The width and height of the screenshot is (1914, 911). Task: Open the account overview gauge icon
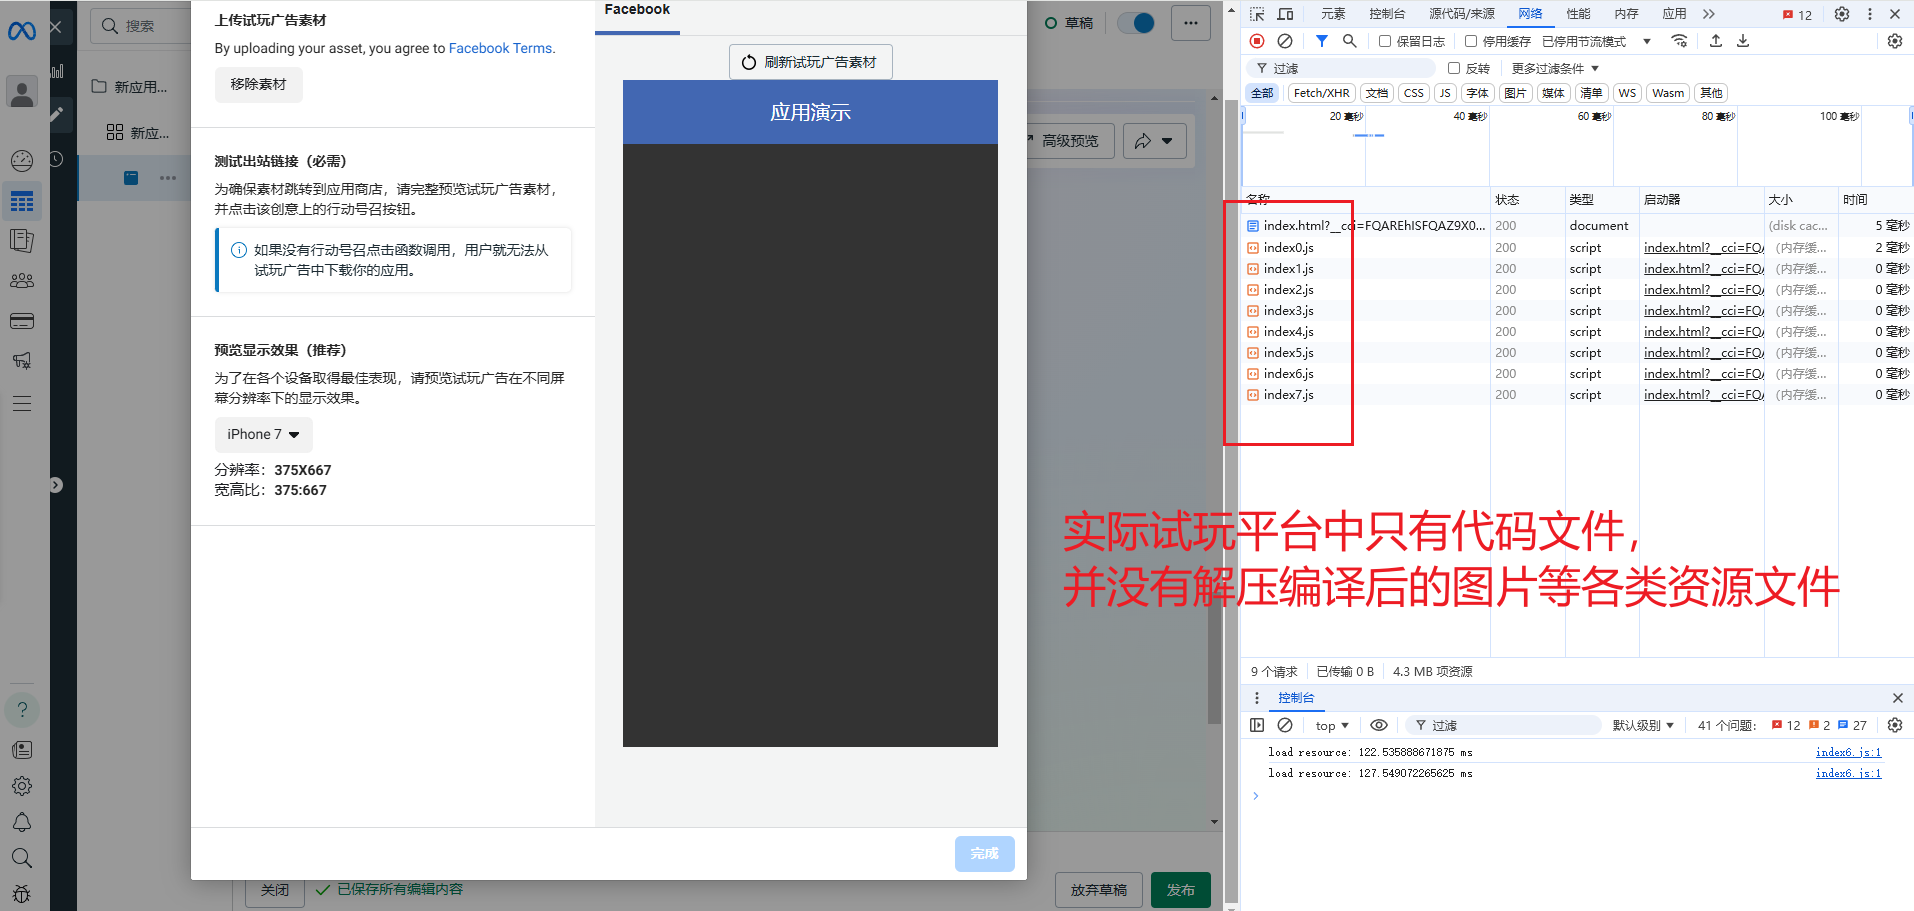pos(22,161)
